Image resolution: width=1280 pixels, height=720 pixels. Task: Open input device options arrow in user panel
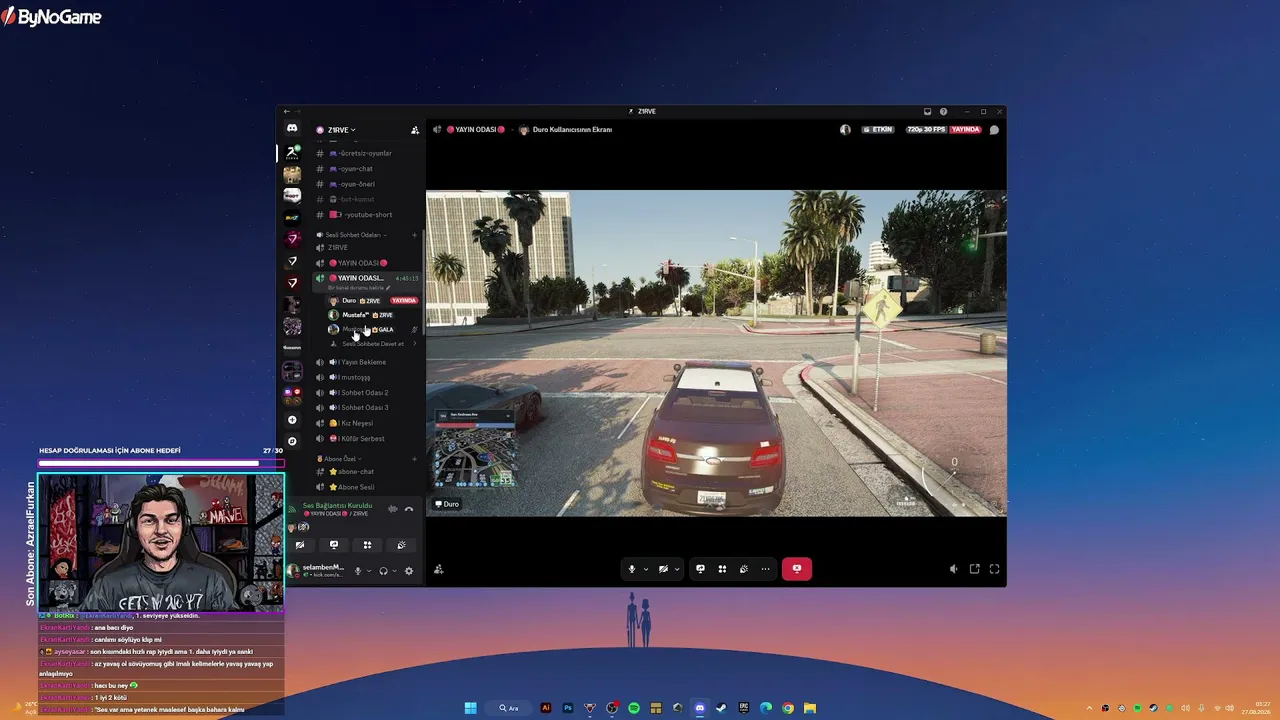pos(369,571)
